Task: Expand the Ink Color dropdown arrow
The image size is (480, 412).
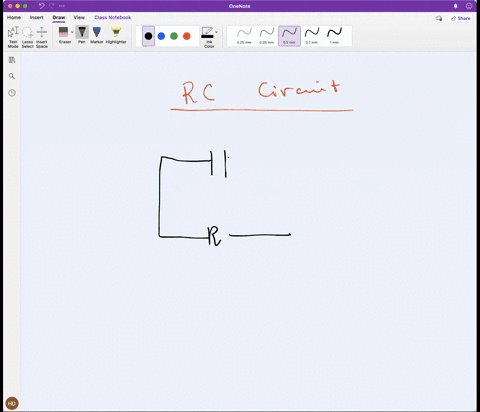Action: (x=217, y=32)
